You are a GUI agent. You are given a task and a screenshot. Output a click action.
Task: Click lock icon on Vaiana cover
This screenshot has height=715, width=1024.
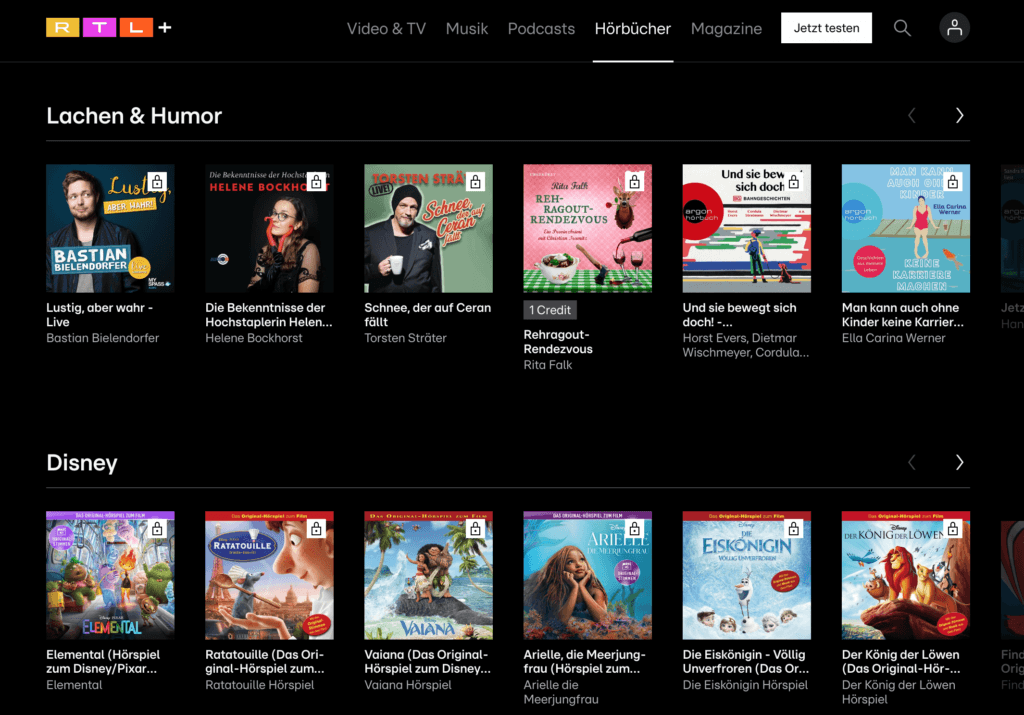tap(475, 529)
